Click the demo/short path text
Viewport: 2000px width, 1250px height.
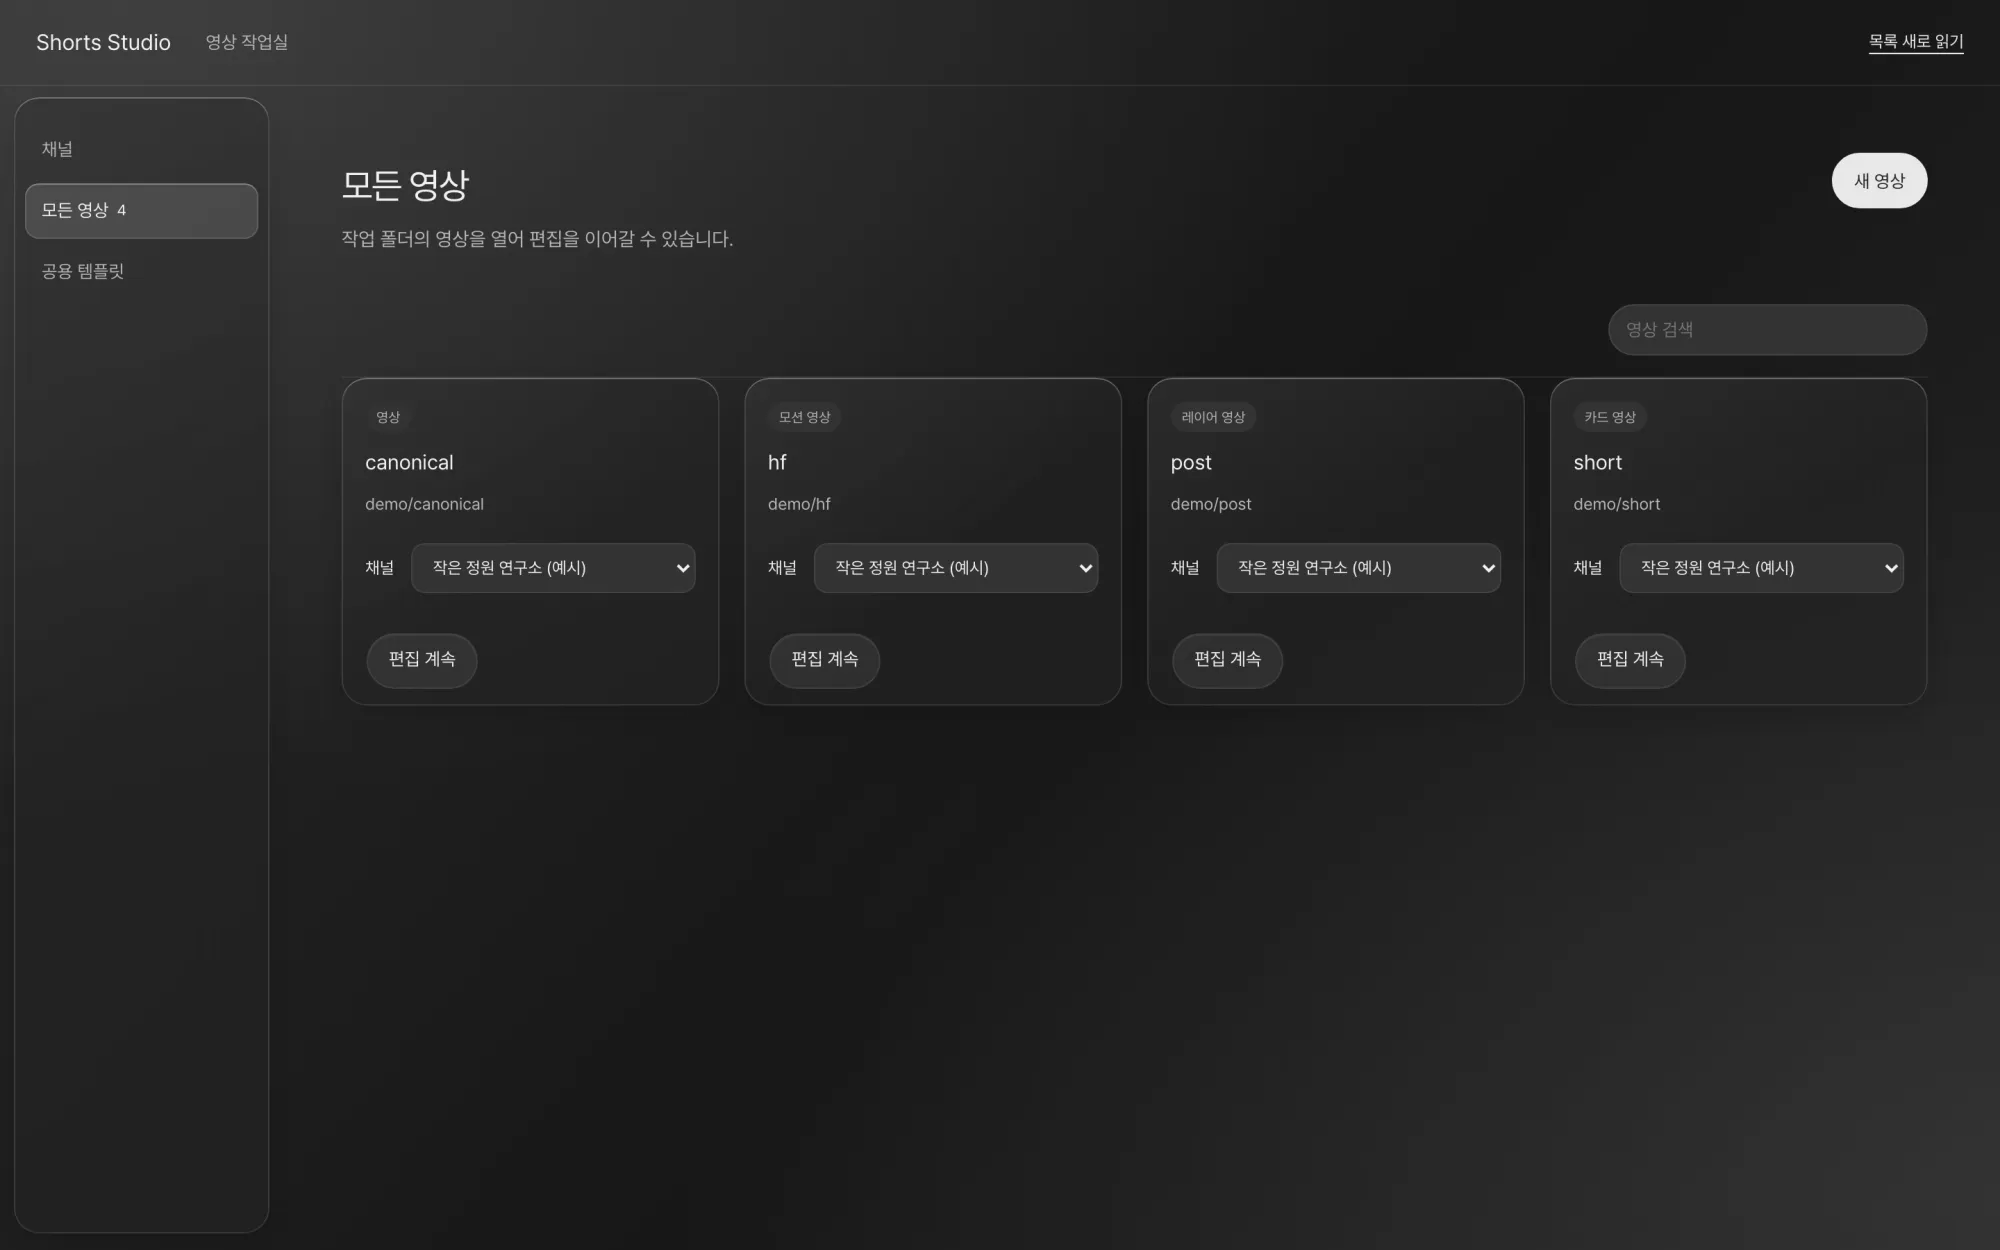click(1617, 504)
